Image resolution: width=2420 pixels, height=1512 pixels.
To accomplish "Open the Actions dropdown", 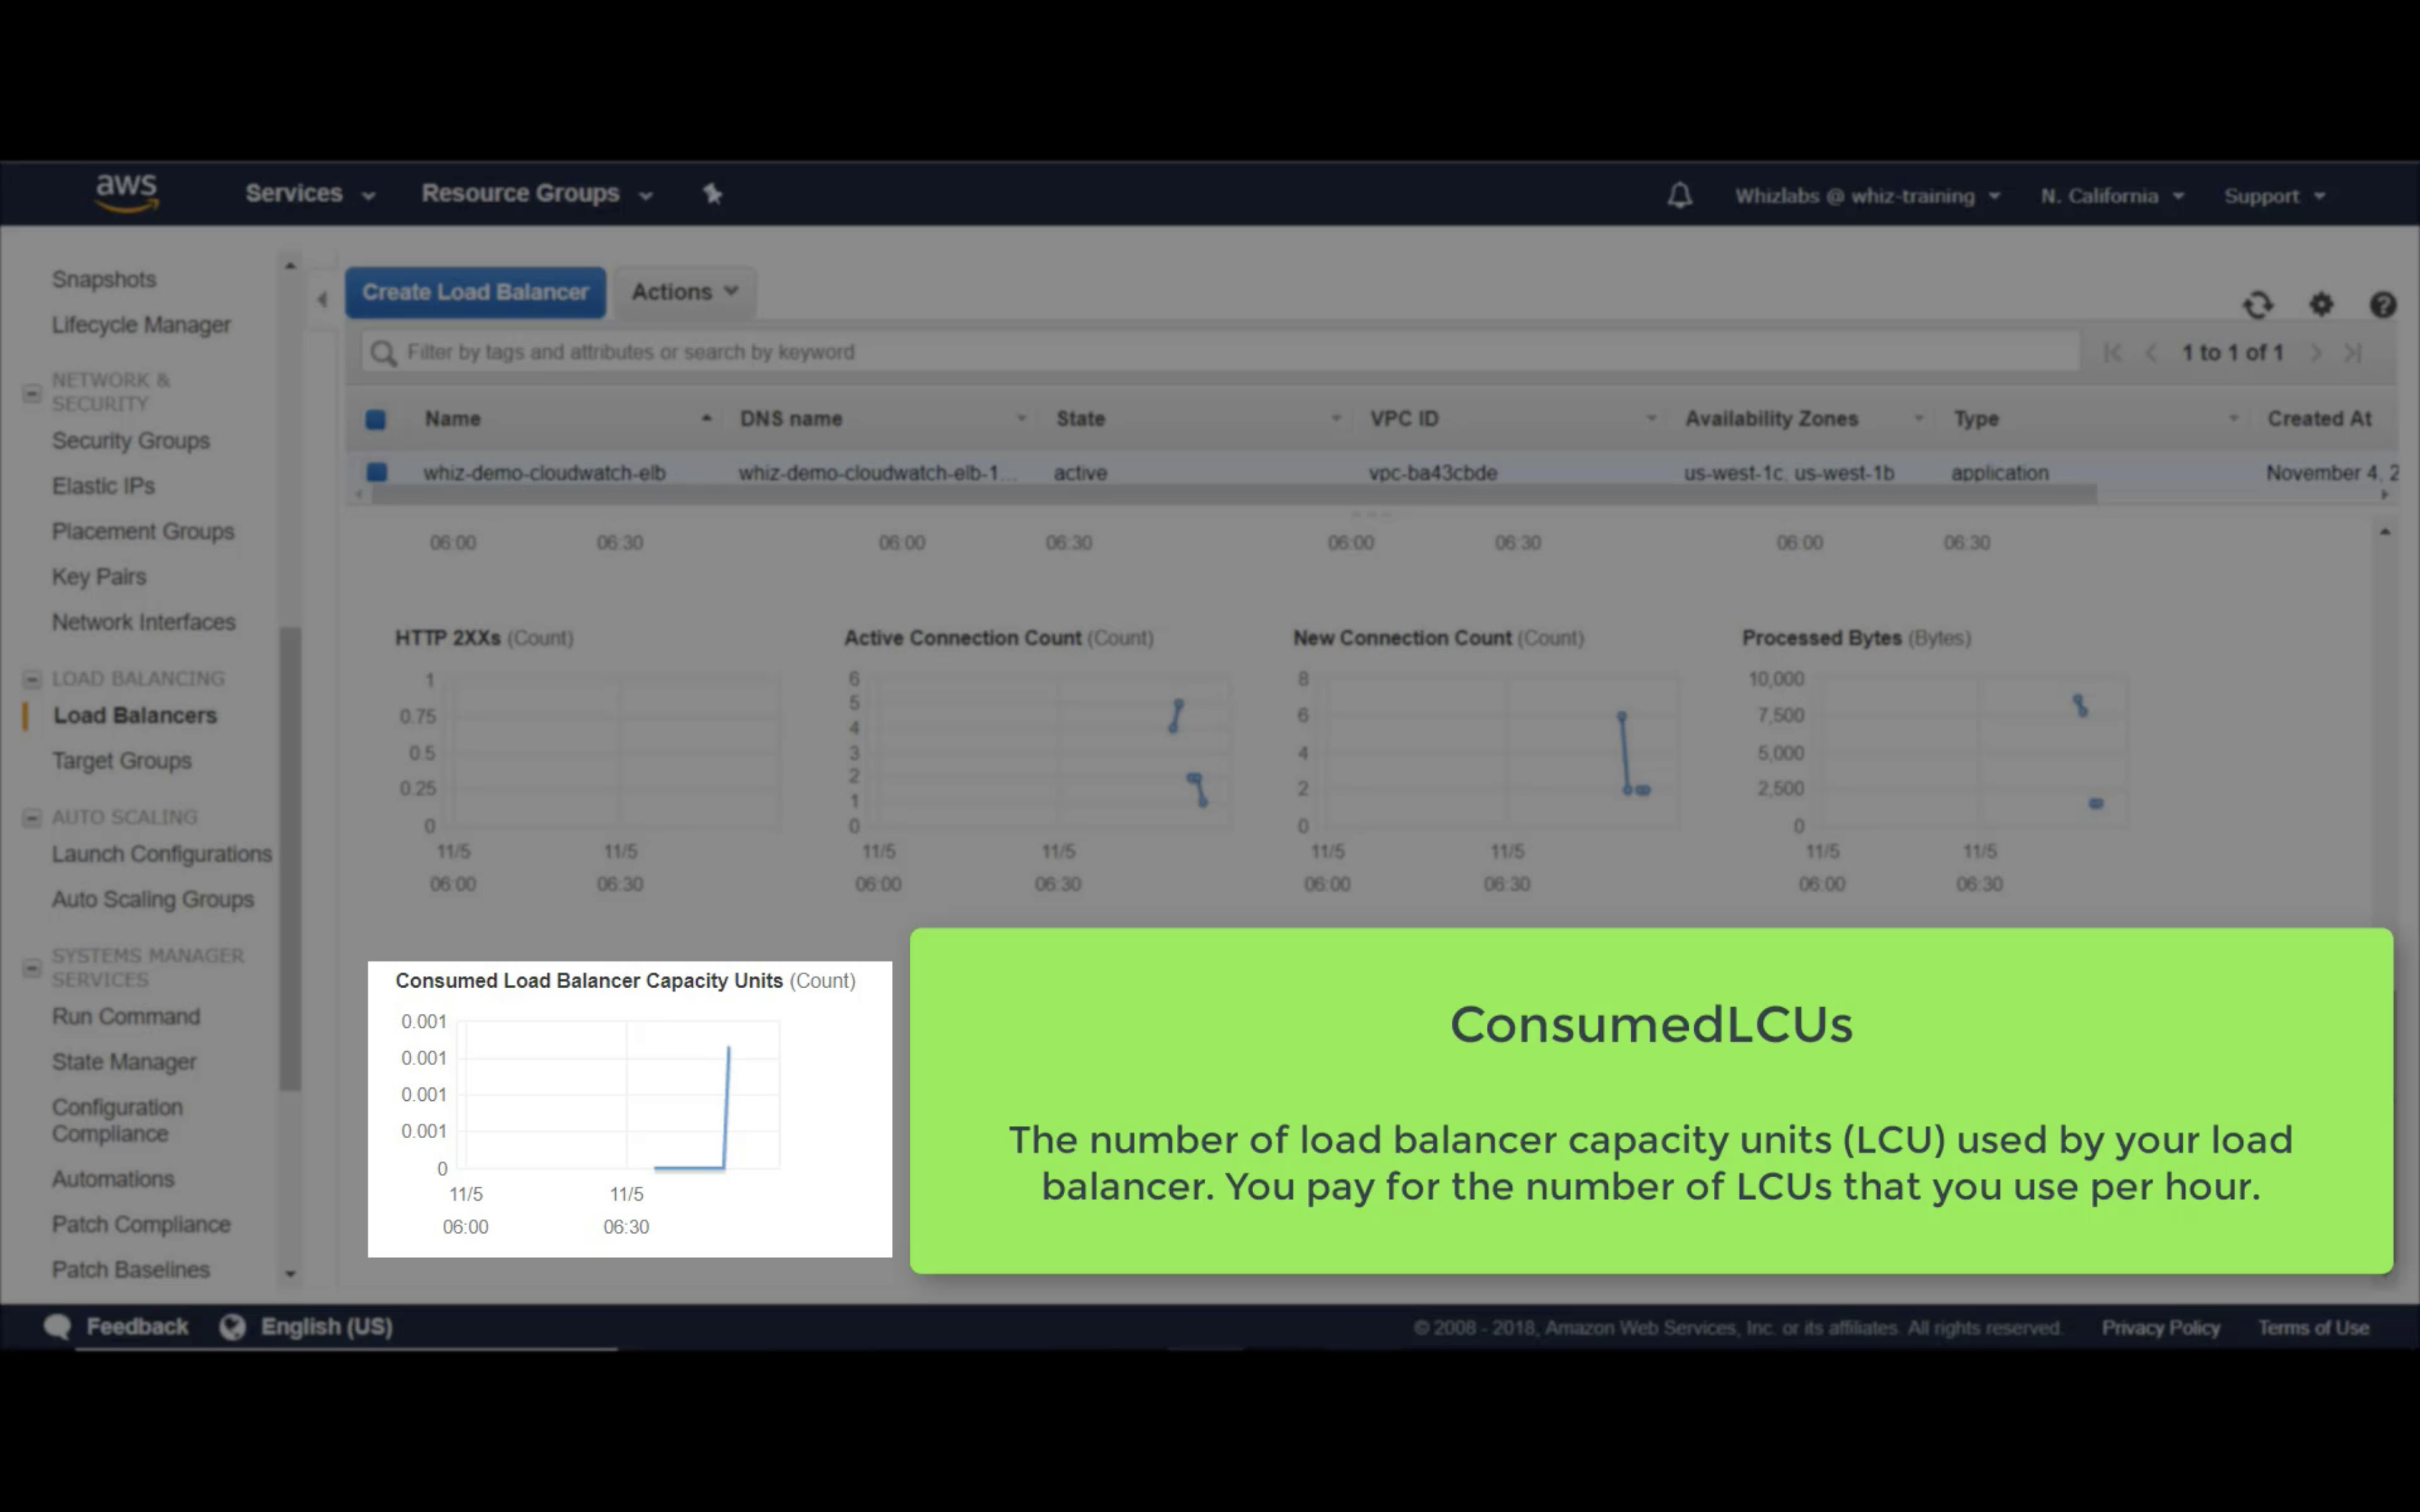I will [684, 292].
